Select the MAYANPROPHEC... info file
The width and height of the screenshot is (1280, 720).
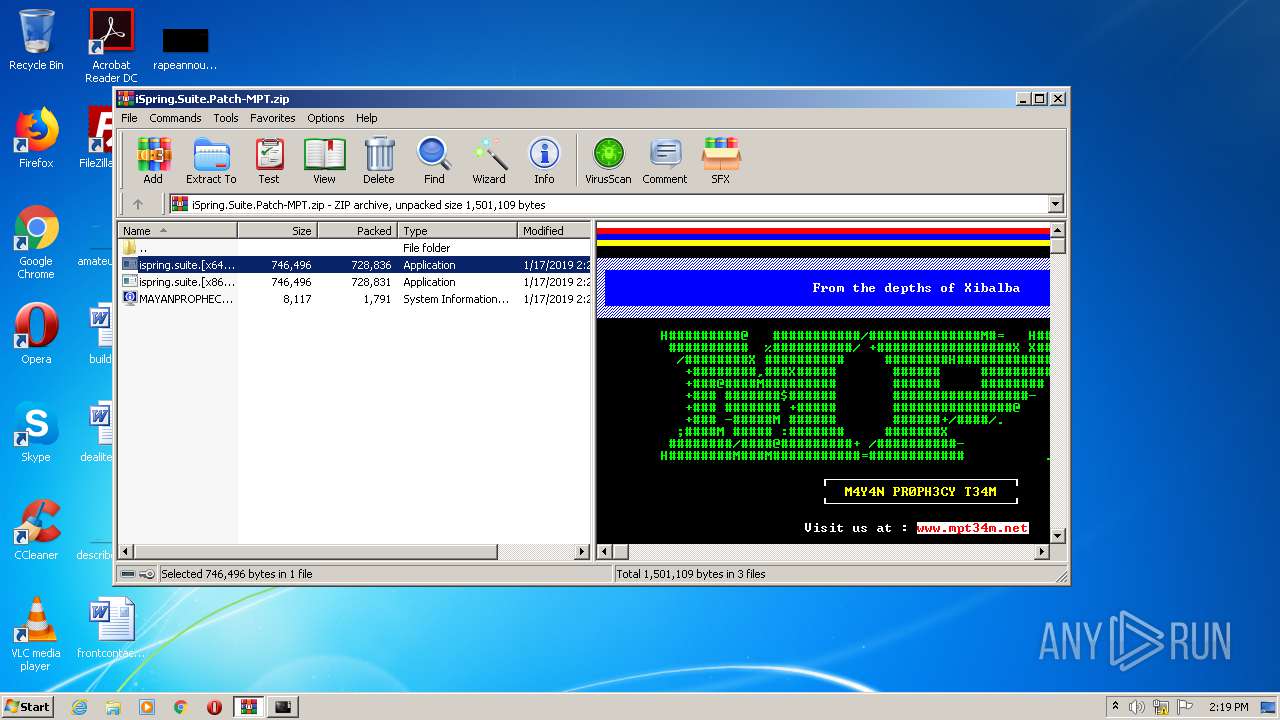355,299
